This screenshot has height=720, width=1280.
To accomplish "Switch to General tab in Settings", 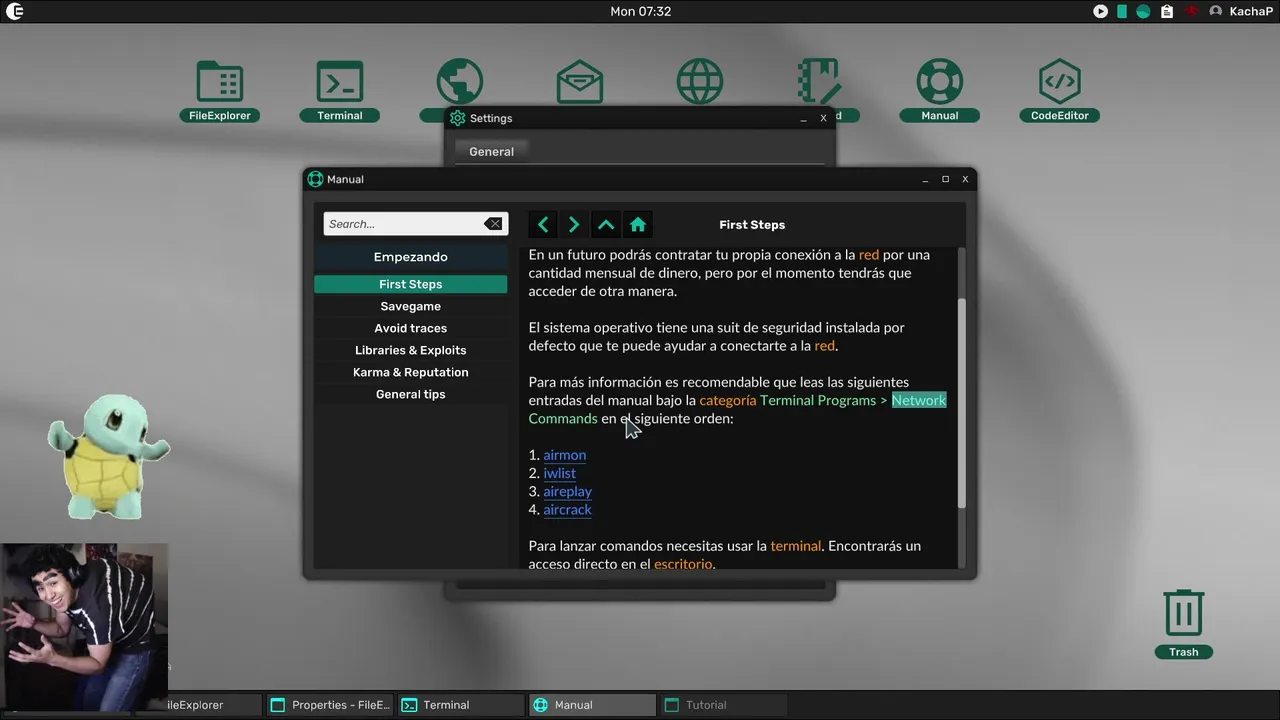I will [x=491, y=152].
